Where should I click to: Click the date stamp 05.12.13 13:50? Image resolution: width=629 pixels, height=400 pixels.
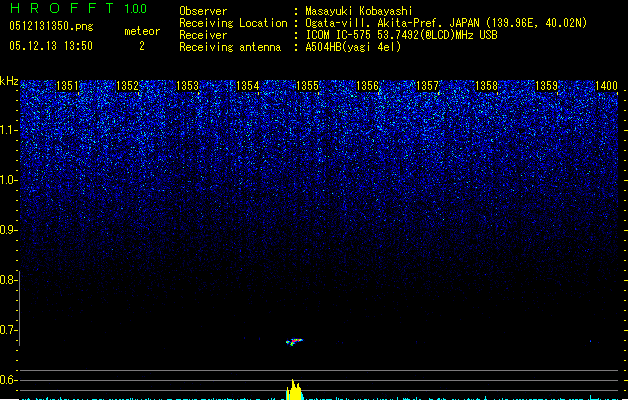(x=51, y=46)
